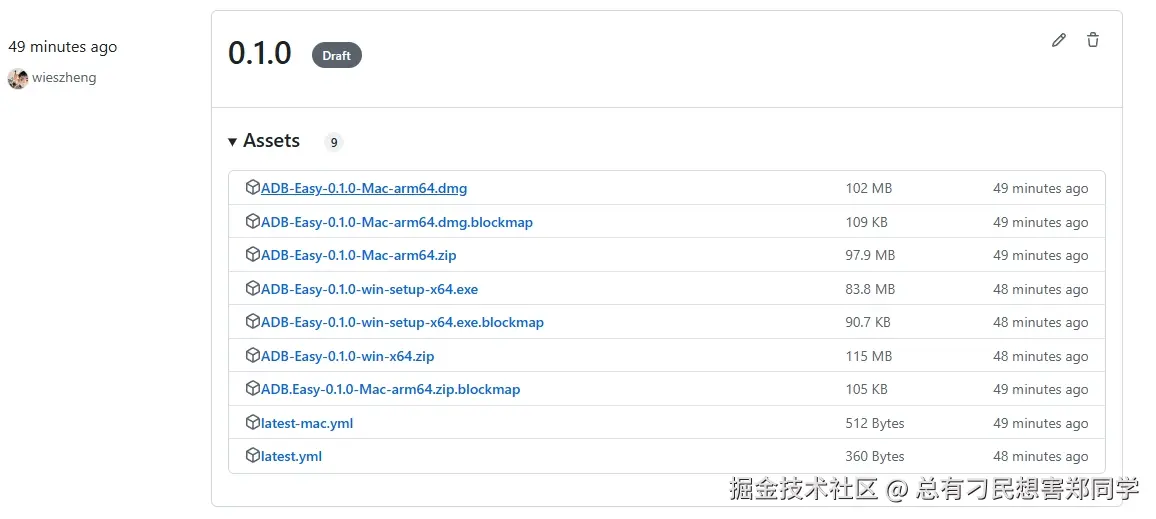This screenshot has height=519, width=1156.
Task: Open the wieszheng avatar image
Action: pyautogui.click(x=18, y=78)
